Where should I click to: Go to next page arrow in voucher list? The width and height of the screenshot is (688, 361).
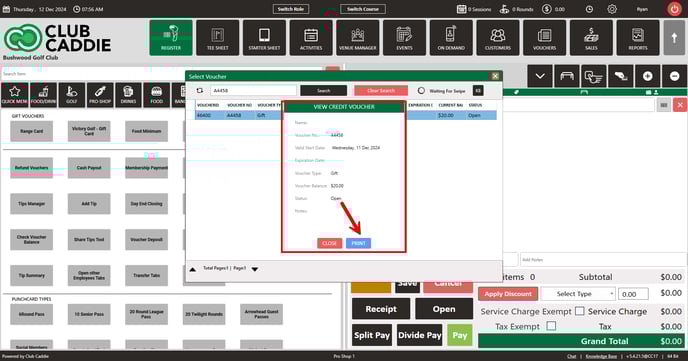pos(255,269)
